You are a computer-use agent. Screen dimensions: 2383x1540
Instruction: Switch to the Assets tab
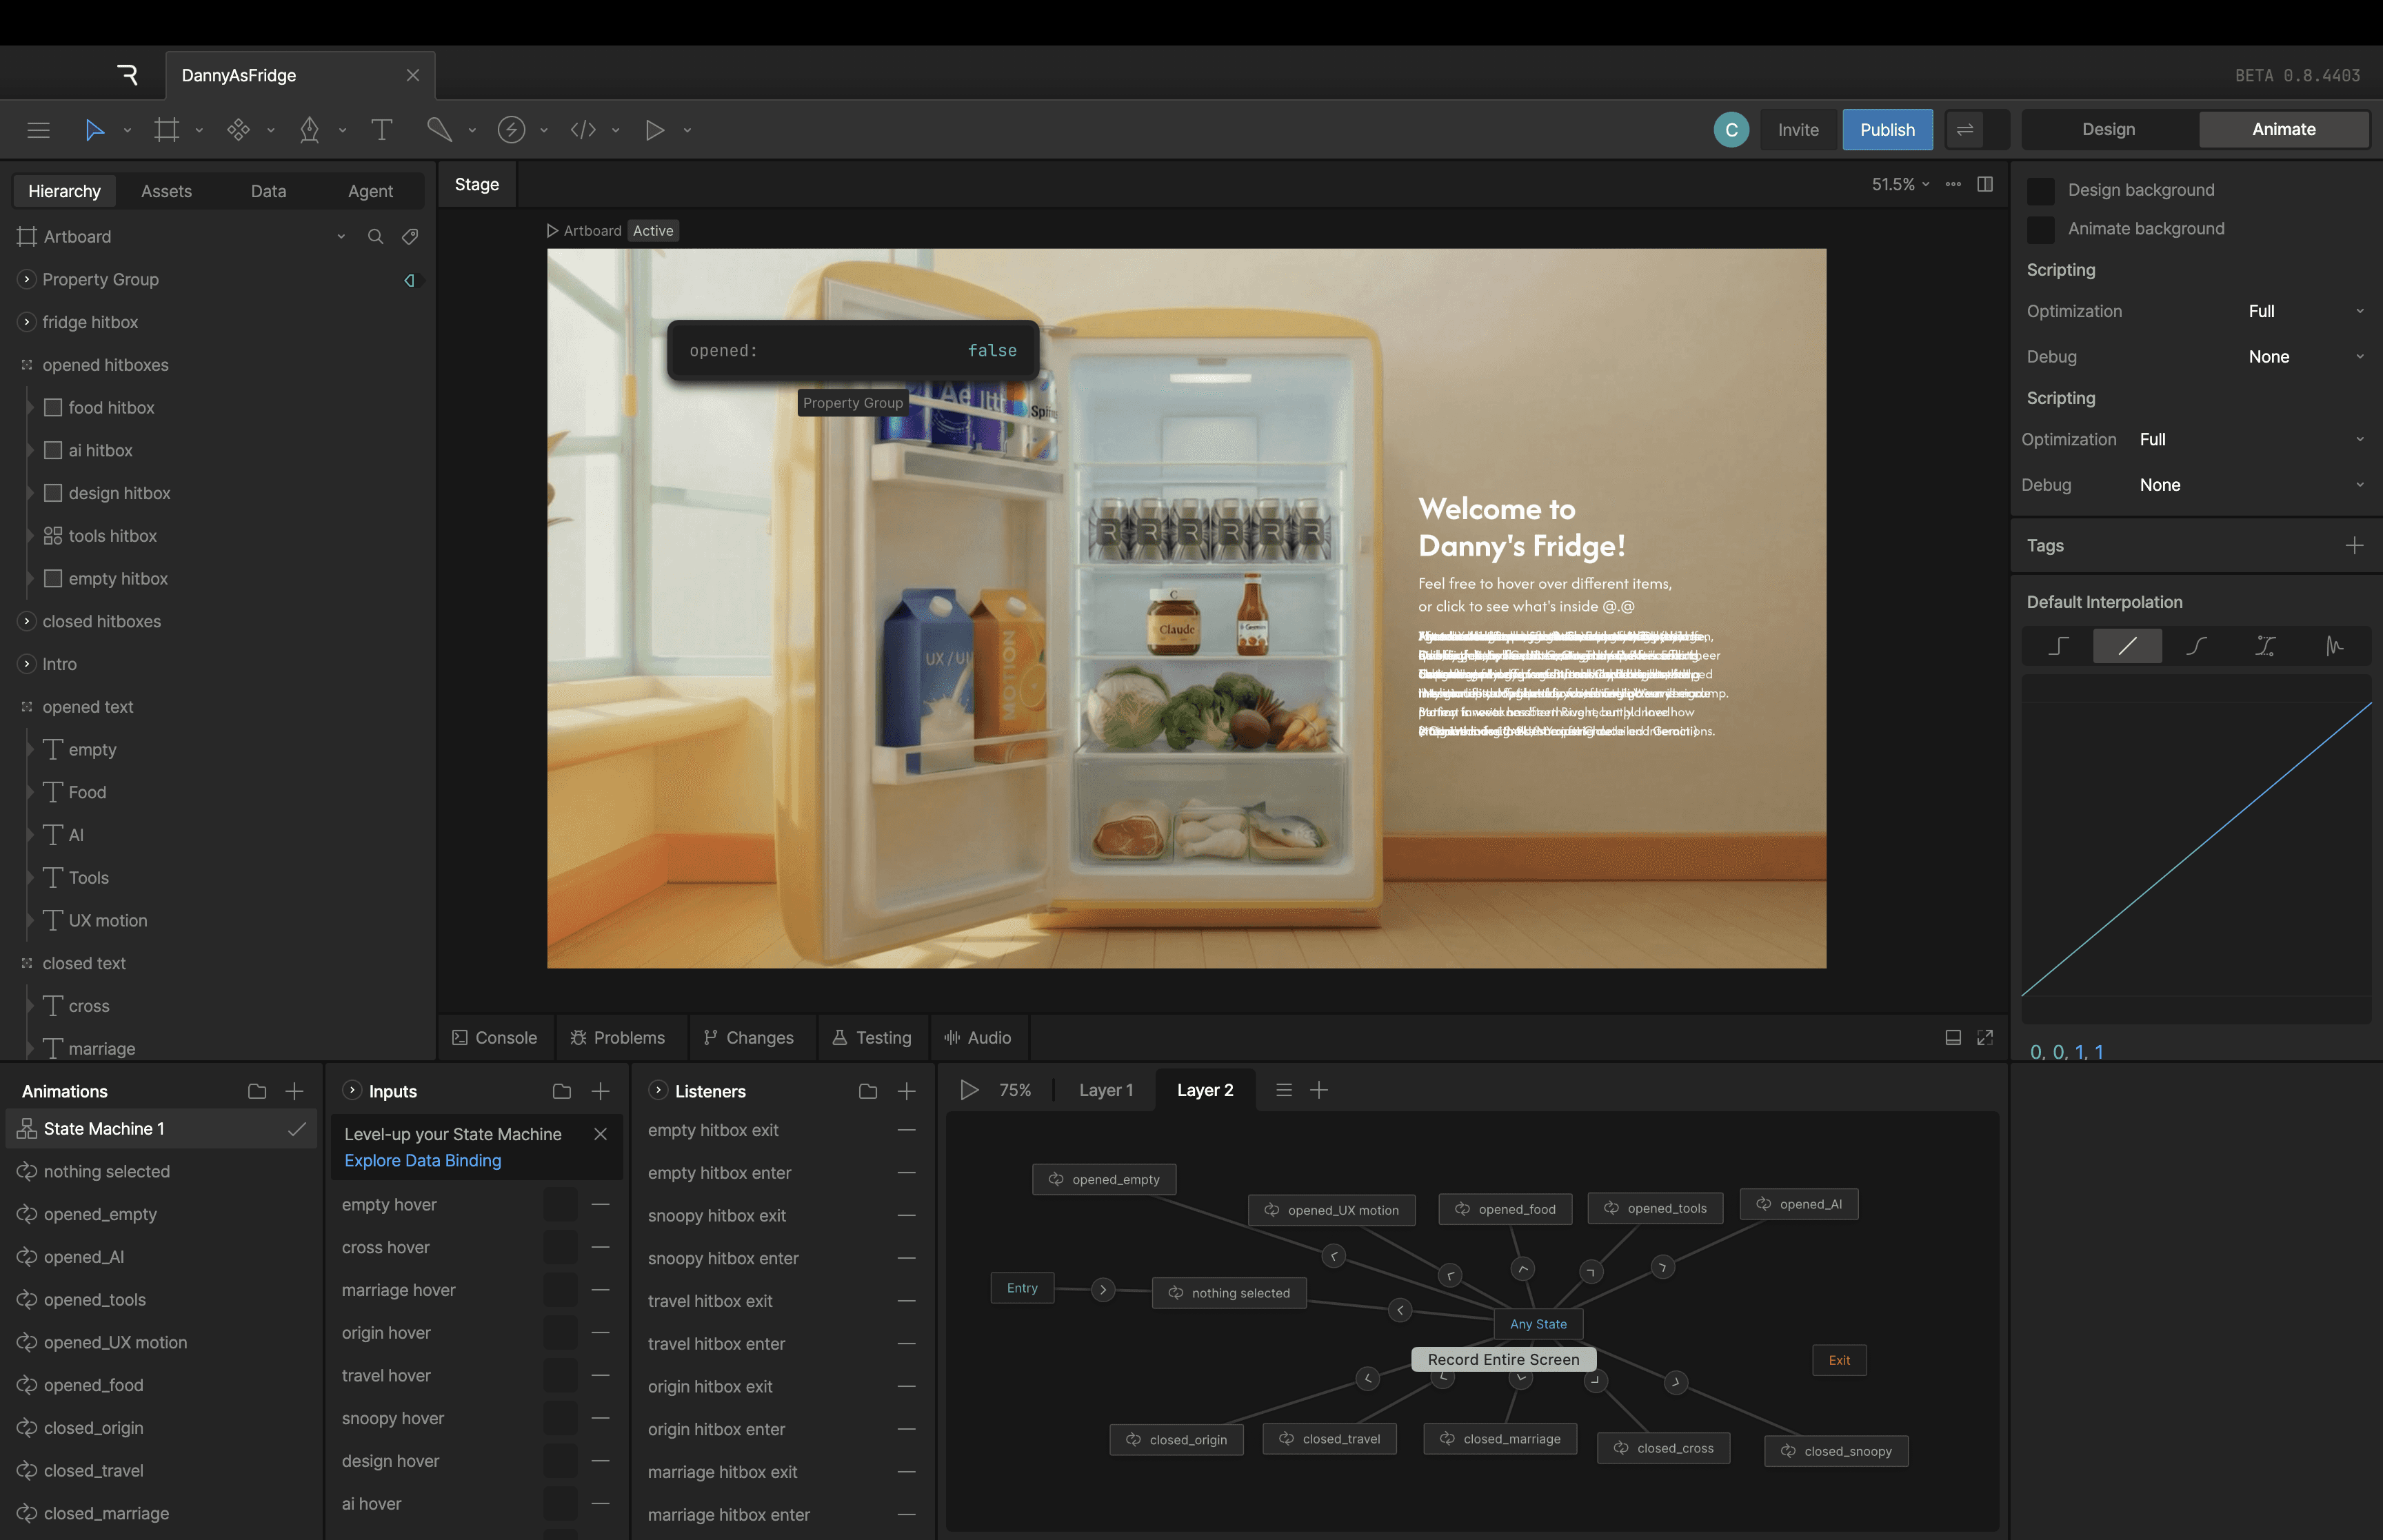click(x=166, y=191)
